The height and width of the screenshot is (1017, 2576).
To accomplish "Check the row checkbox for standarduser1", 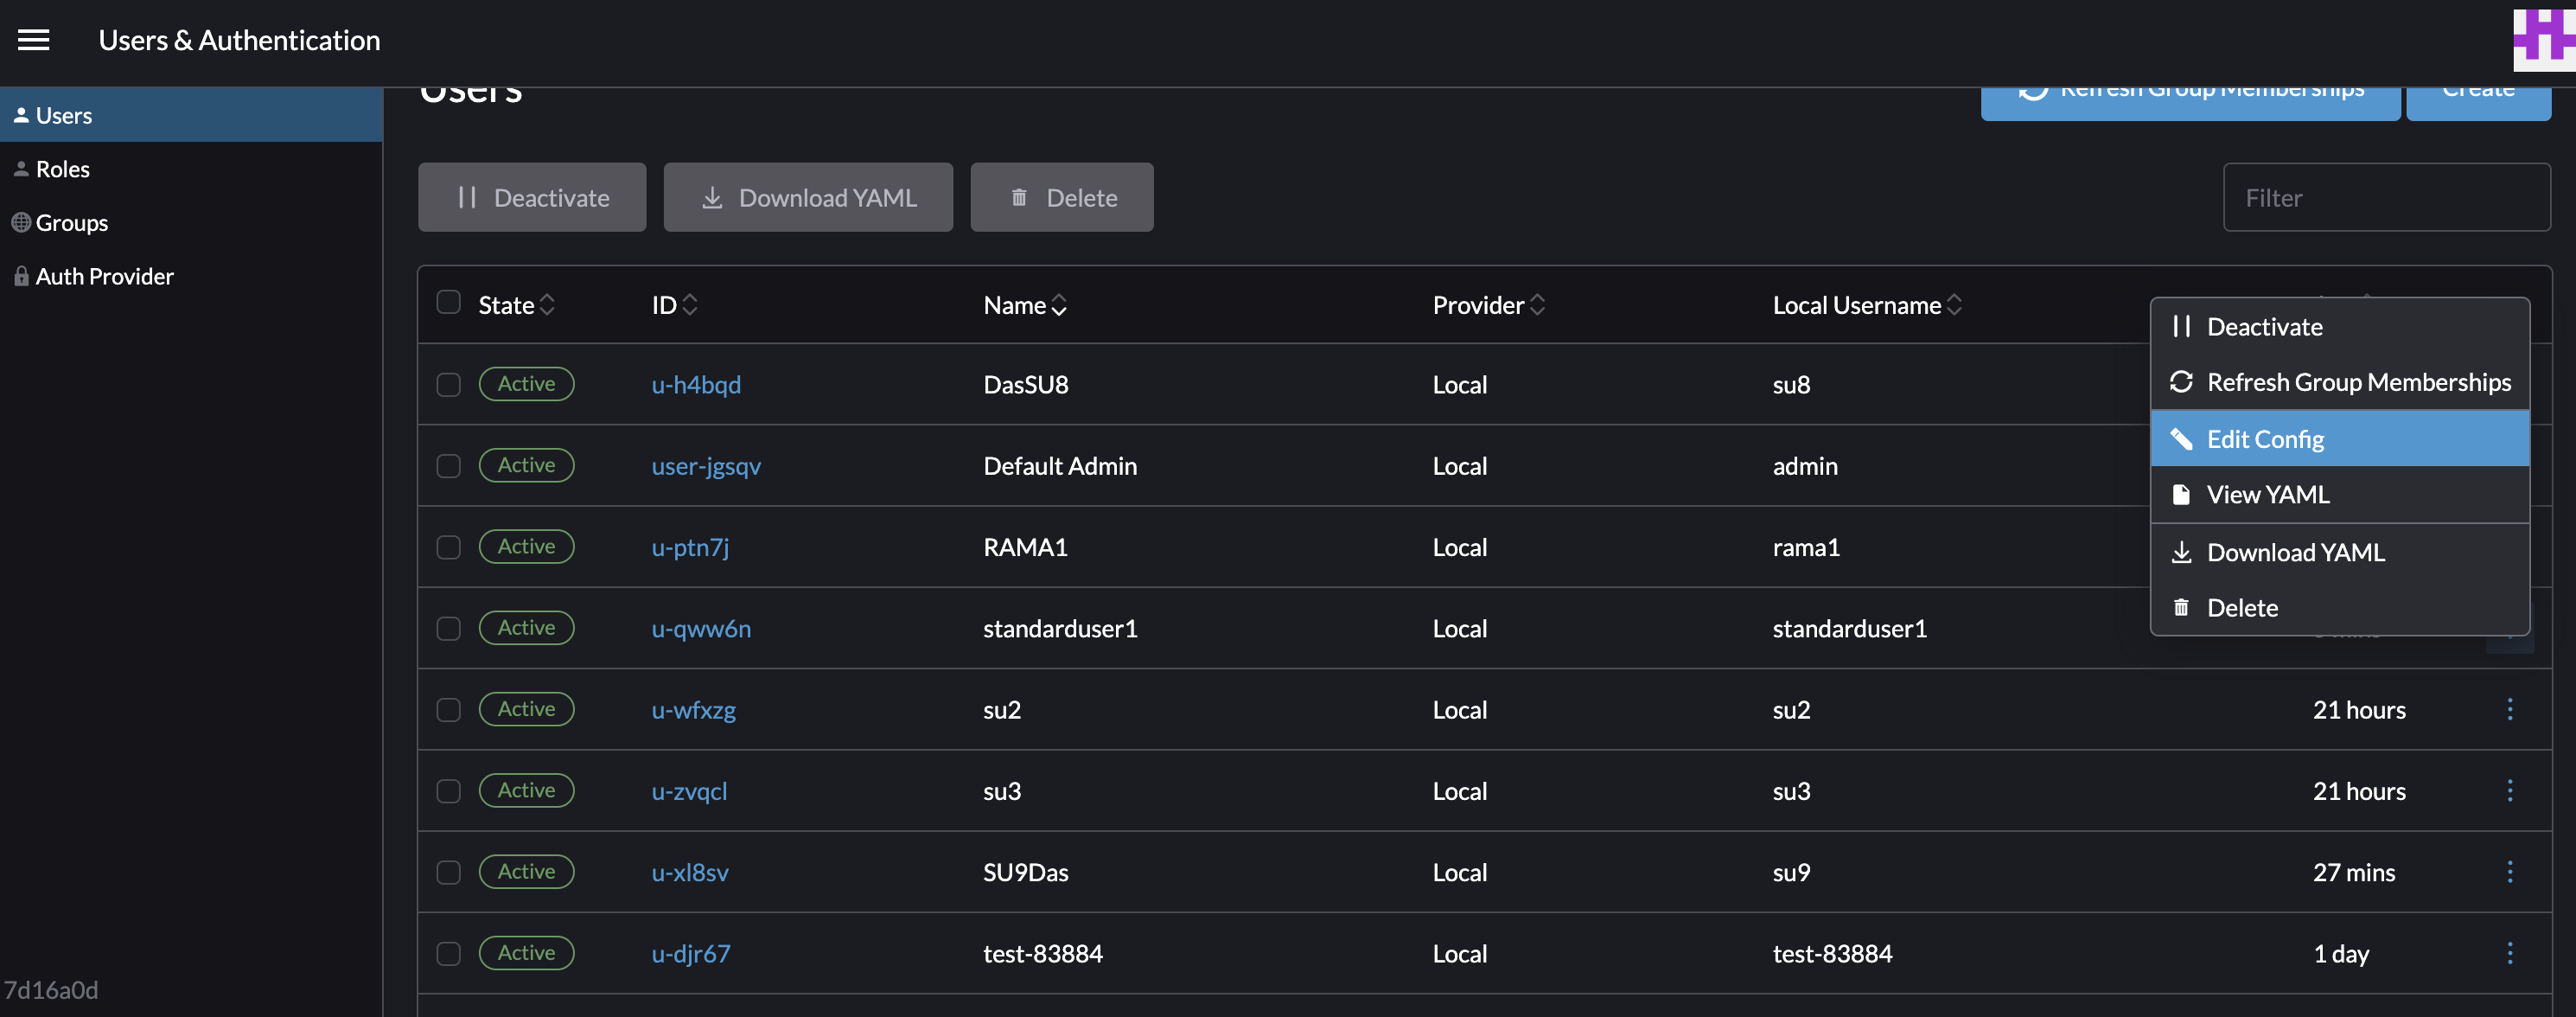I will (448, 628).
